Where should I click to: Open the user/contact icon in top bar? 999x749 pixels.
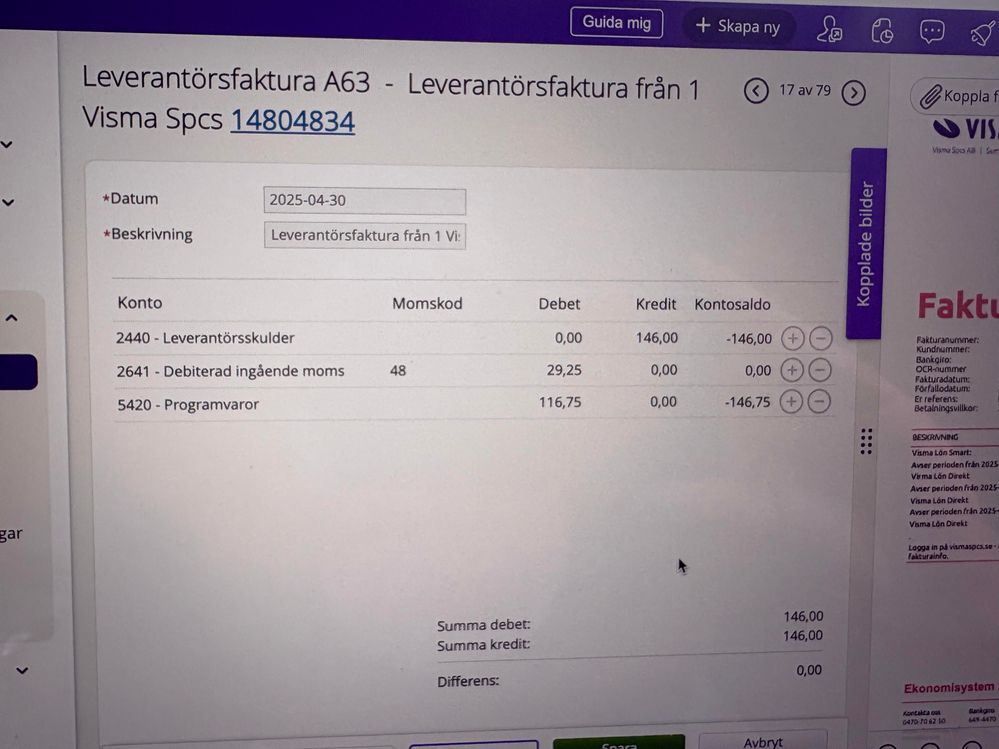[829, 30]
